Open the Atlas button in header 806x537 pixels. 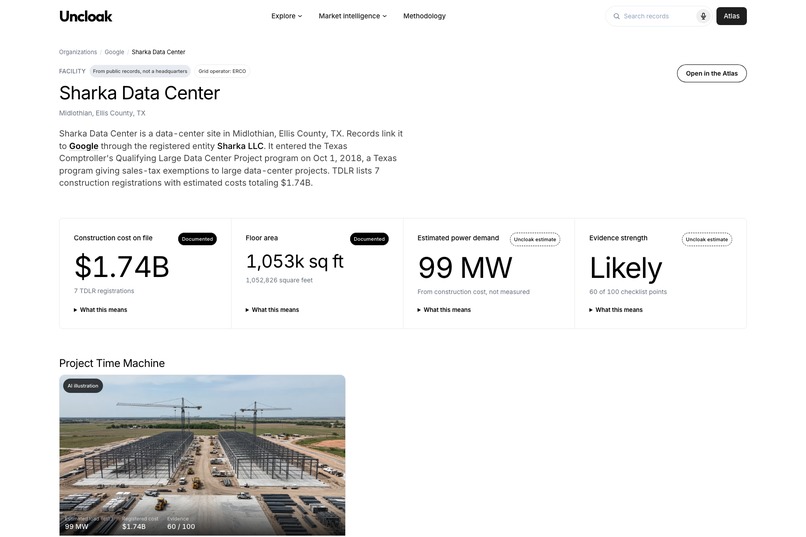coord(731,16)
